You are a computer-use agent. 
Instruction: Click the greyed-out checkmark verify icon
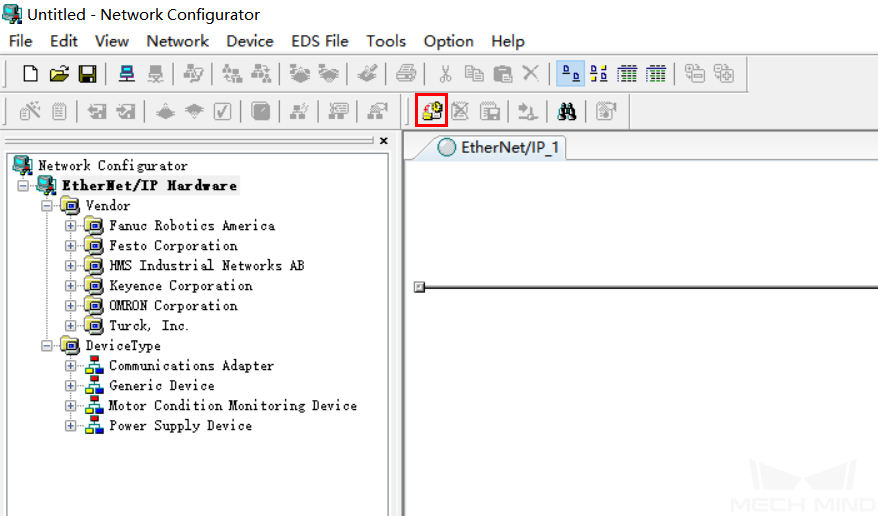pyautogui.click(x=222, y=111)
